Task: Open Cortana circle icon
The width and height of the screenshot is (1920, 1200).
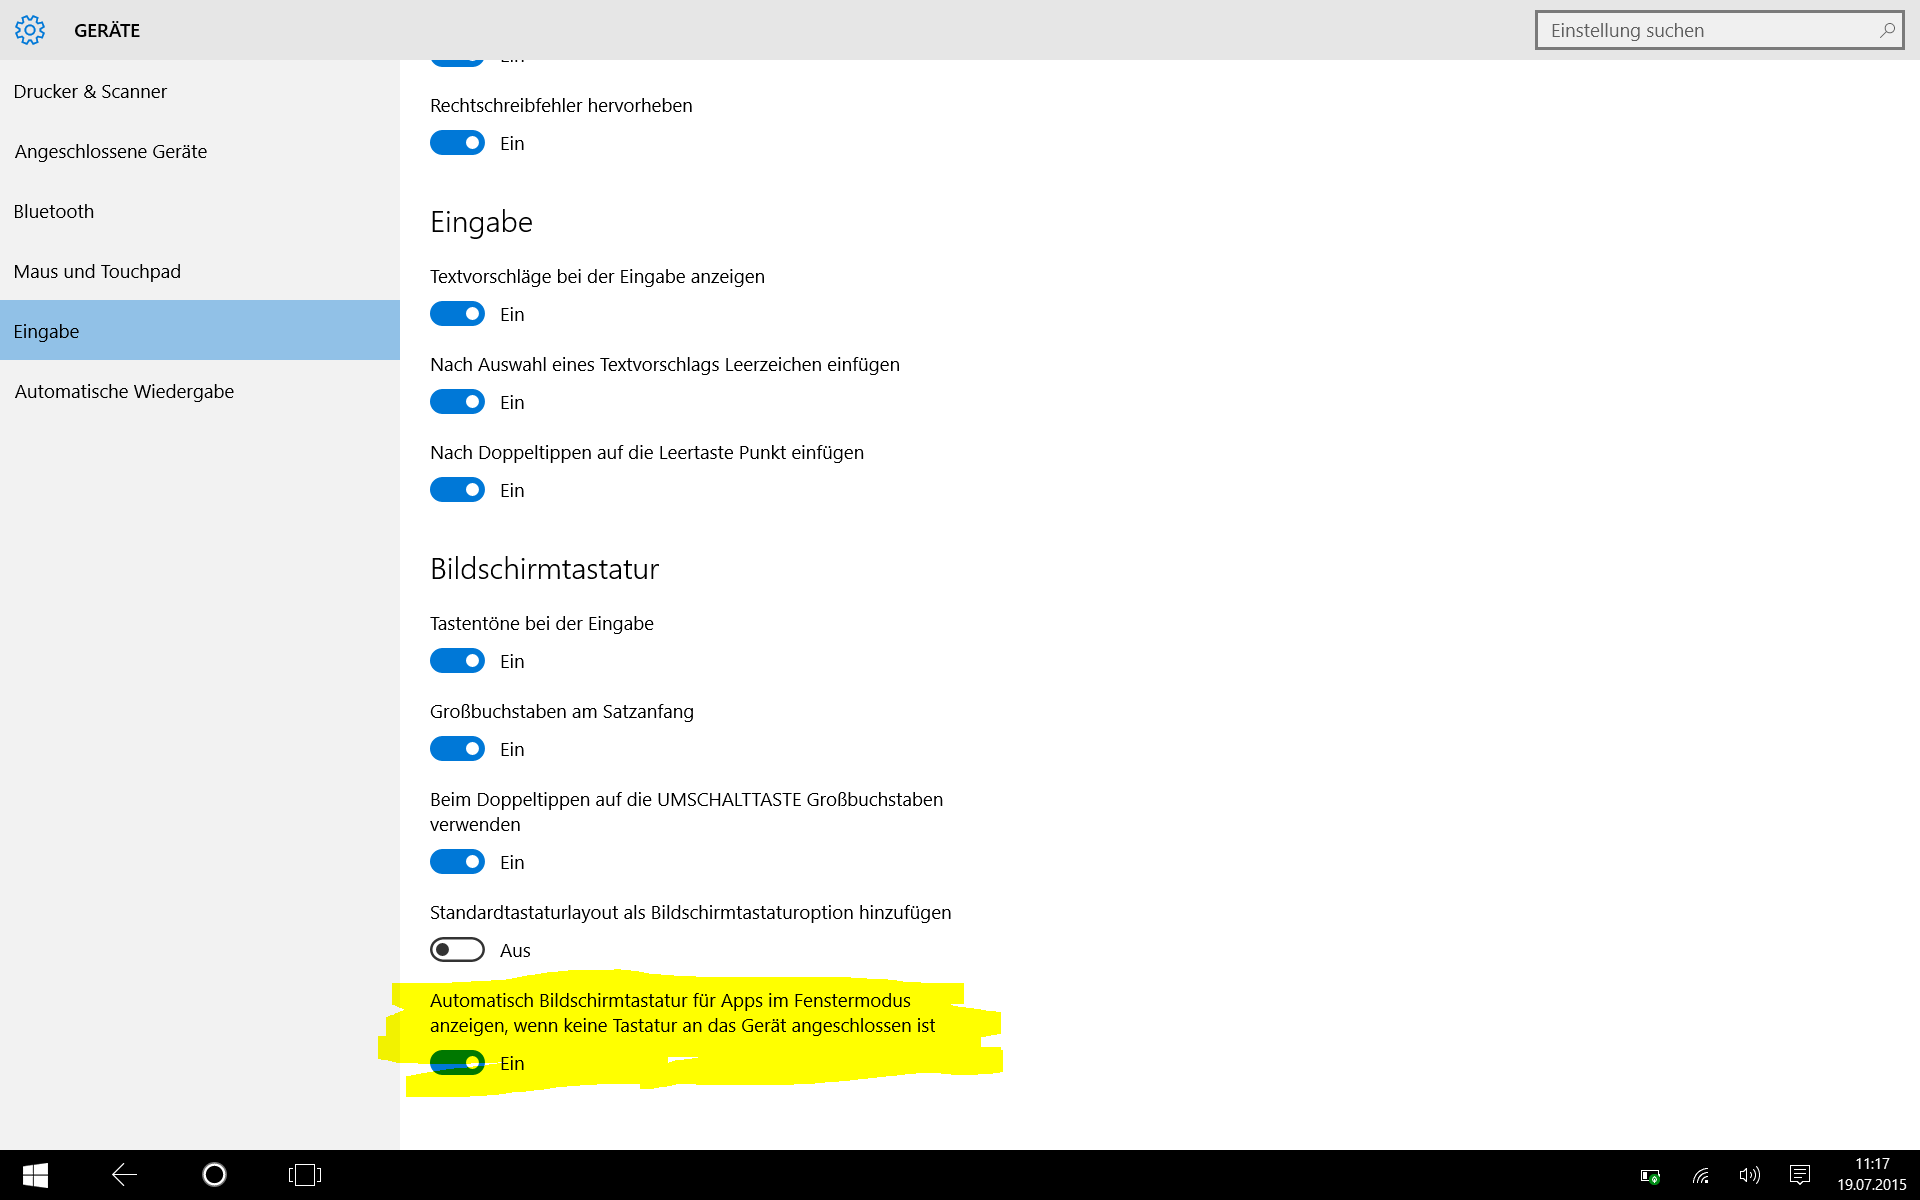Action: click(x=214, y=1175)
